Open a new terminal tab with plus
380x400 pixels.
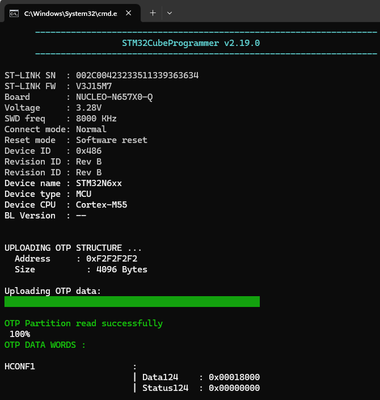[153, 13]
